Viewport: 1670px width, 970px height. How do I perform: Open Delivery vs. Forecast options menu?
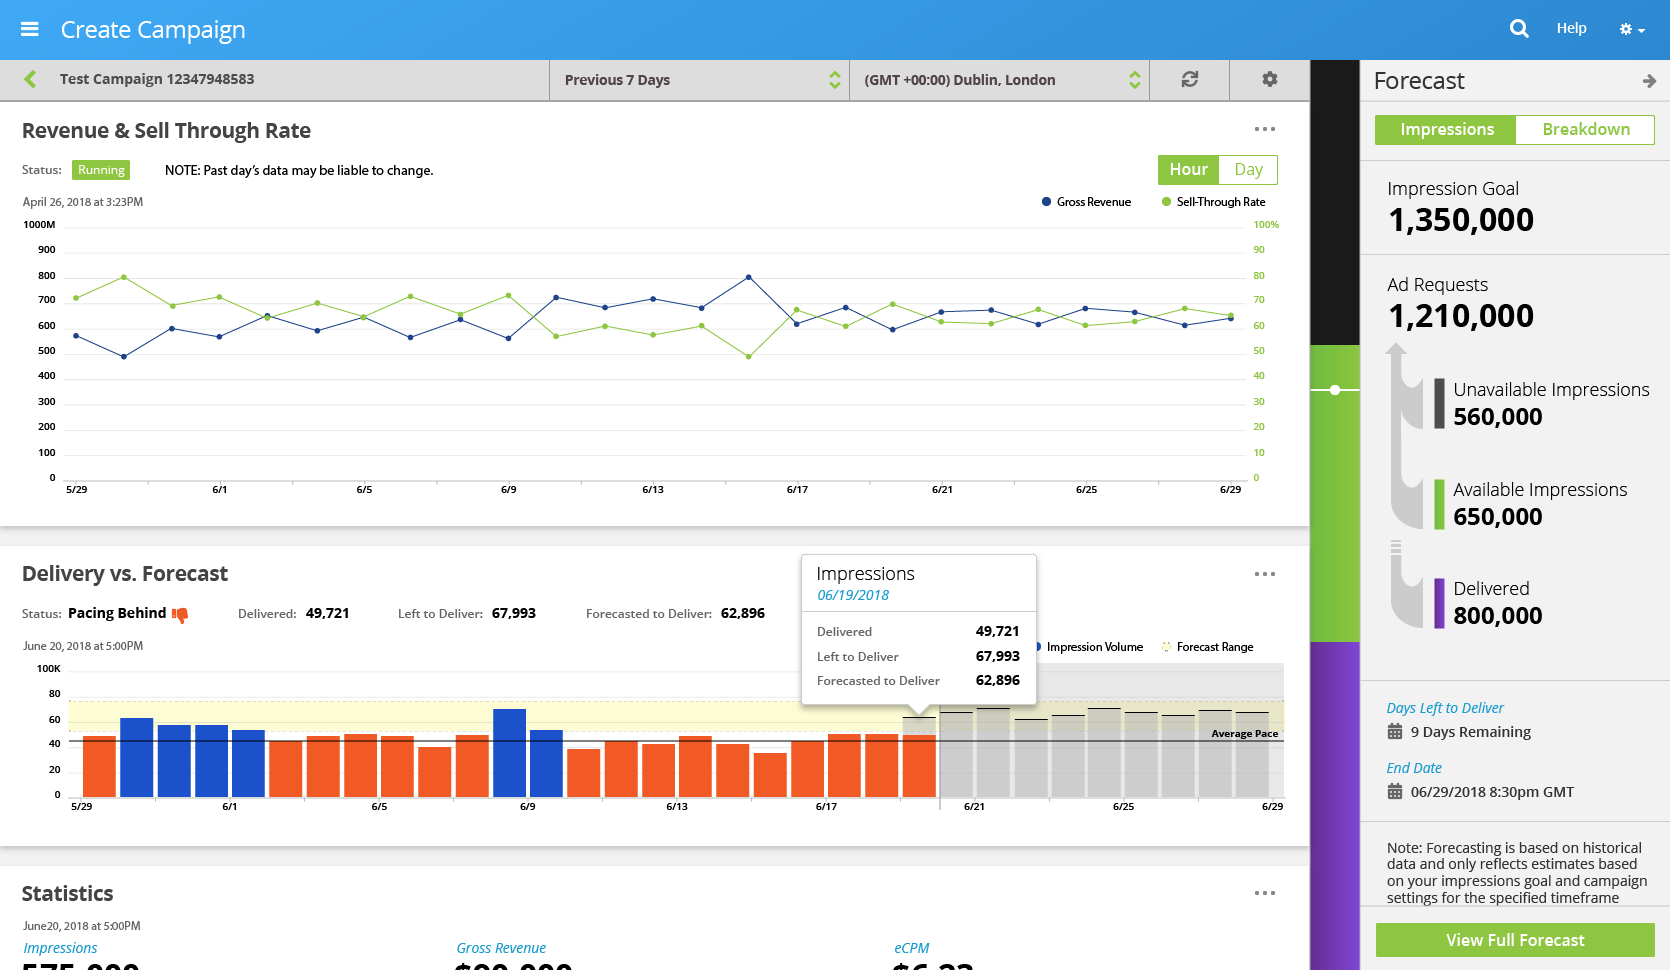click(1264, 574)
